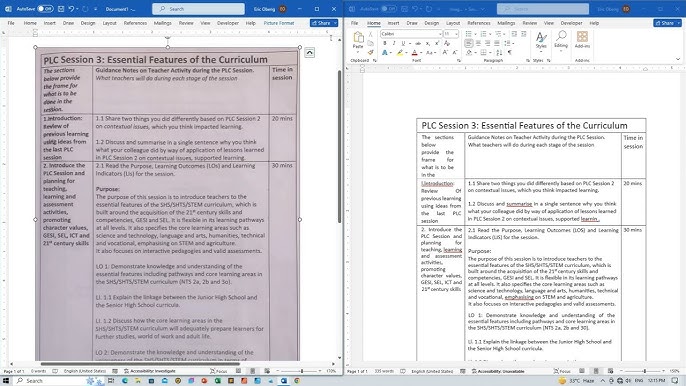
Task: Click the Share button in left window
Action: [x=324, y=23]
